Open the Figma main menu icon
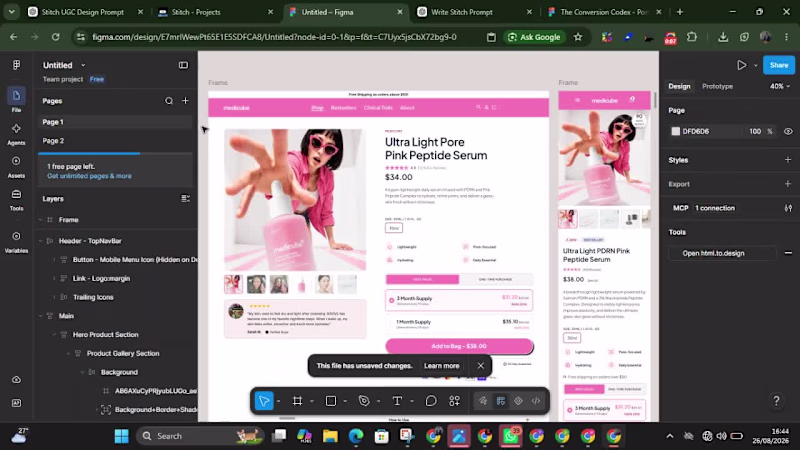This screenshot has height=450, width=800. pos(16,65)
